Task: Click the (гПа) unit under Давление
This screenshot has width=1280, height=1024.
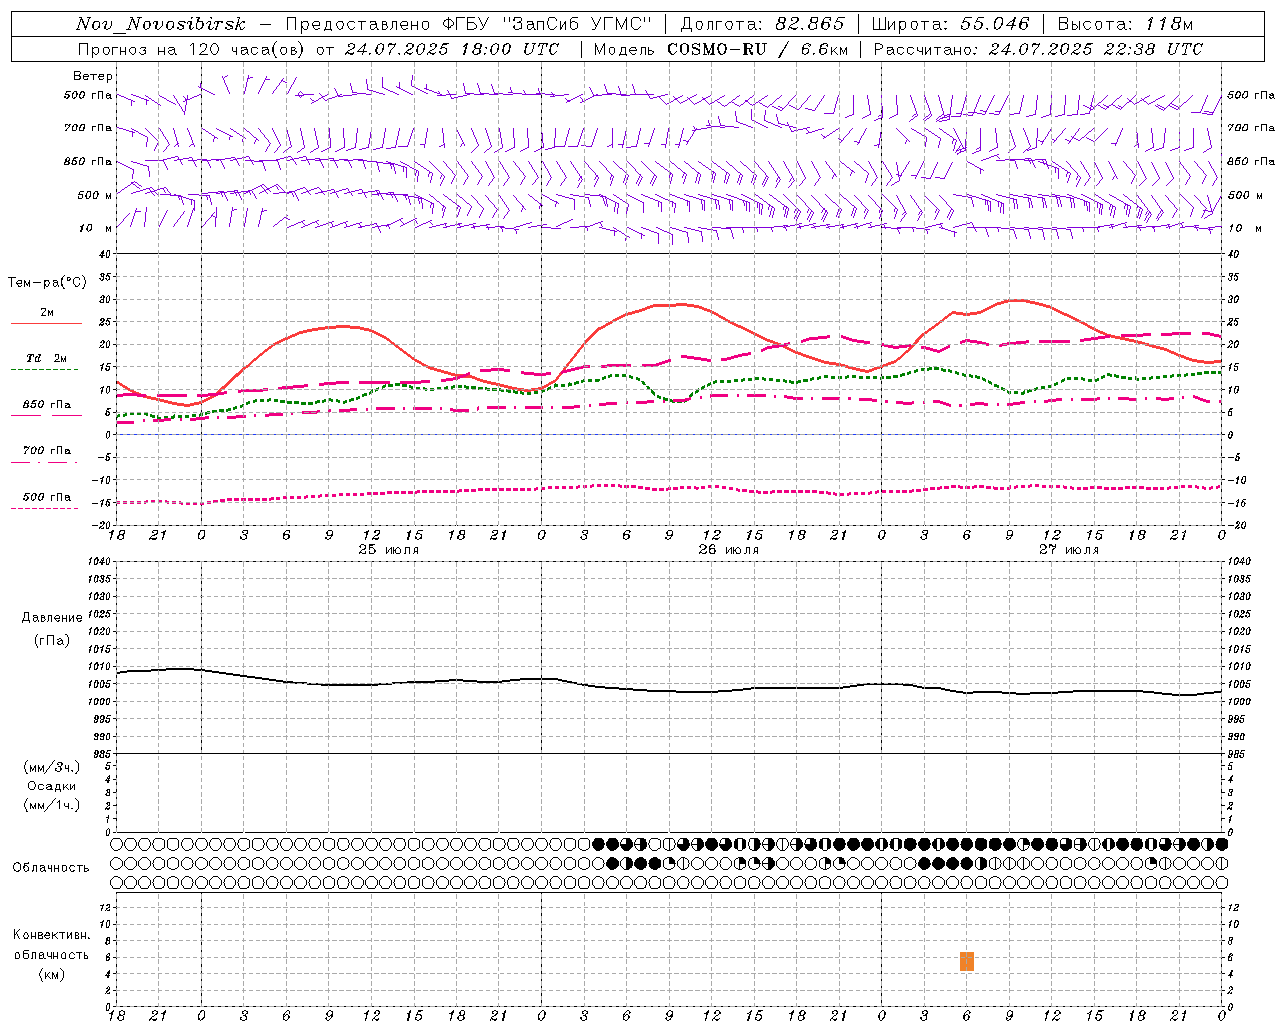Action: tap(52, 640)
